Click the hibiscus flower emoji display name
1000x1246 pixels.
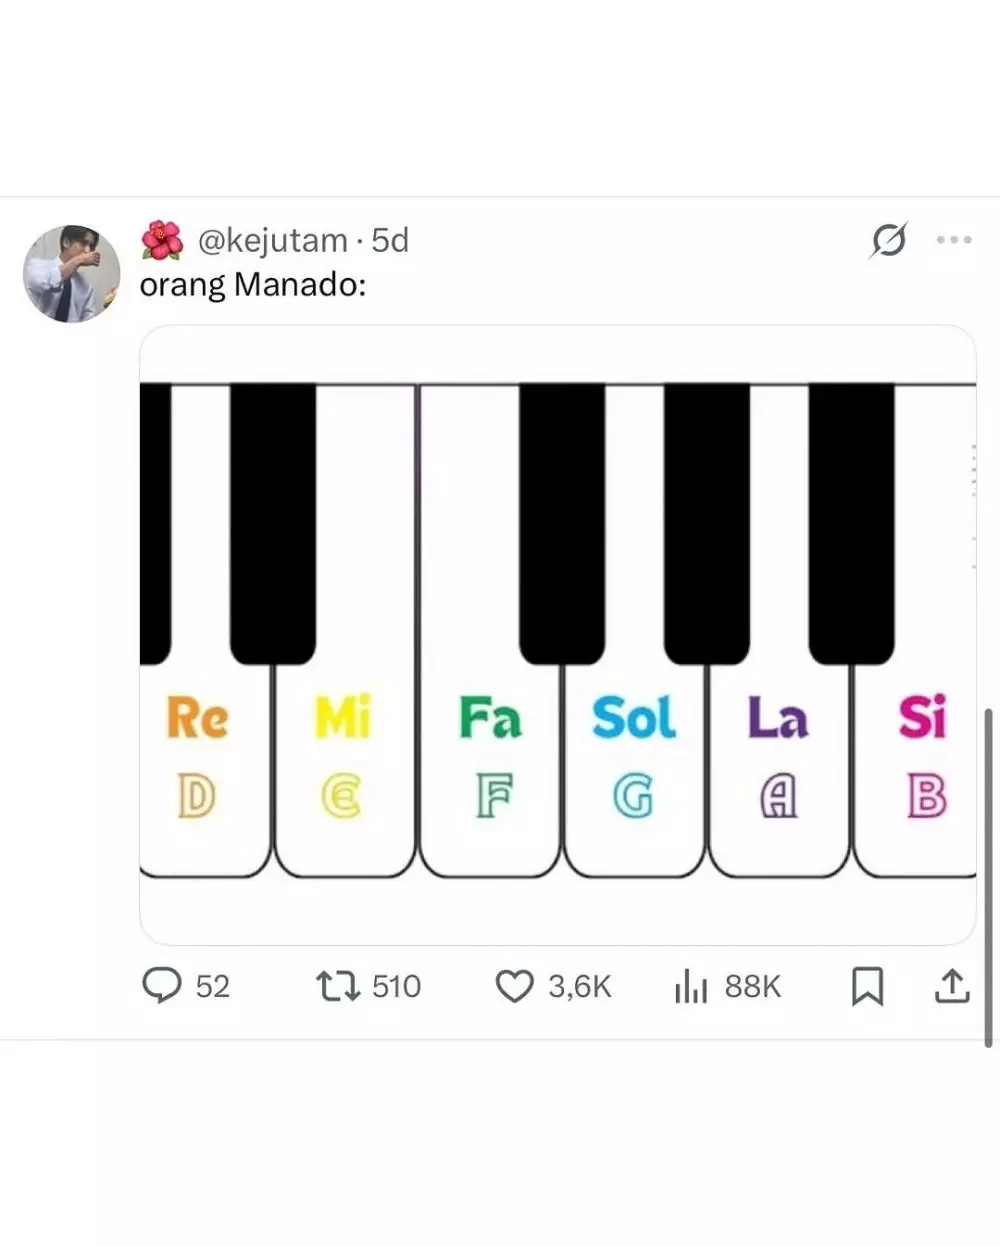coord(162,241)
